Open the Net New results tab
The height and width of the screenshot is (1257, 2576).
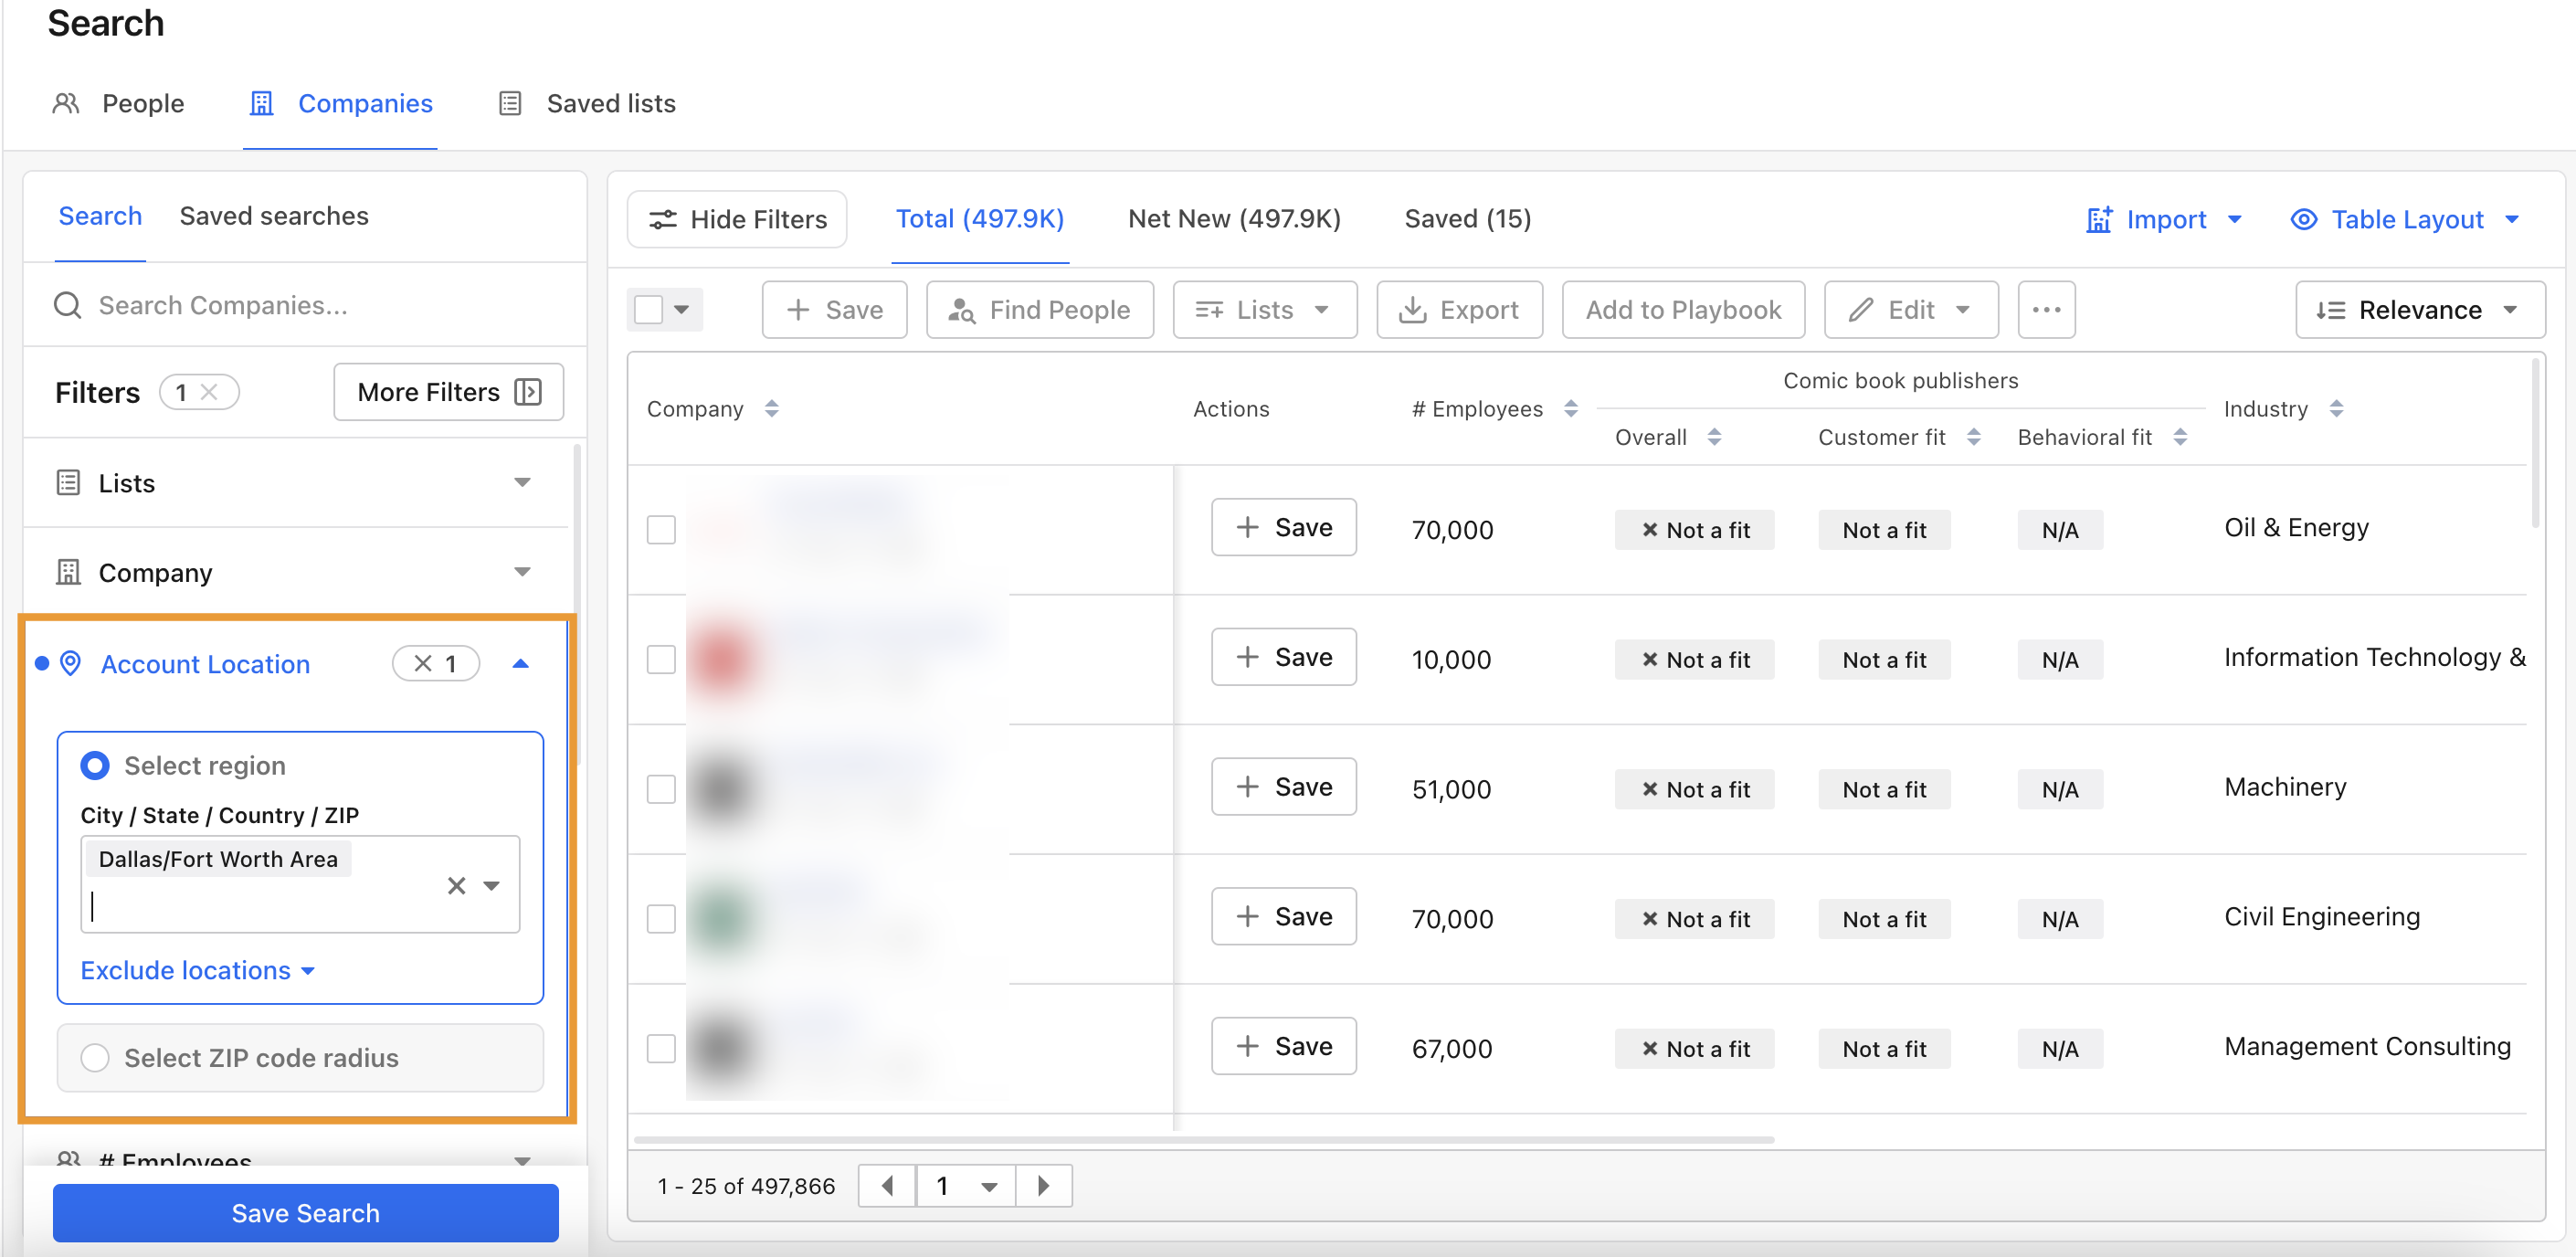(x=1234, y=218)
